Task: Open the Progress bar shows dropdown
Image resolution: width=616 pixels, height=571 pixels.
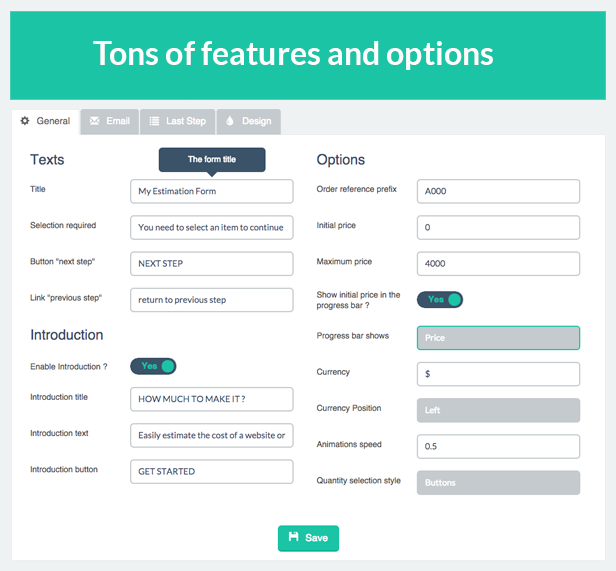Action: tap(498, 338)
